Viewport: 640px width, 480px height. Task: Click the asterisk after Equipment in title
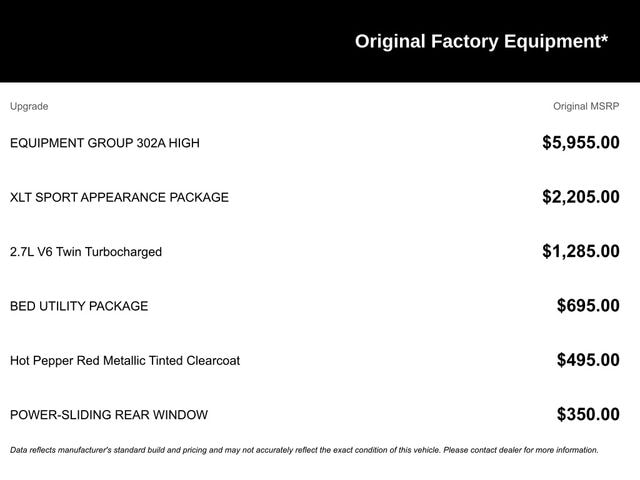[604, 38]
